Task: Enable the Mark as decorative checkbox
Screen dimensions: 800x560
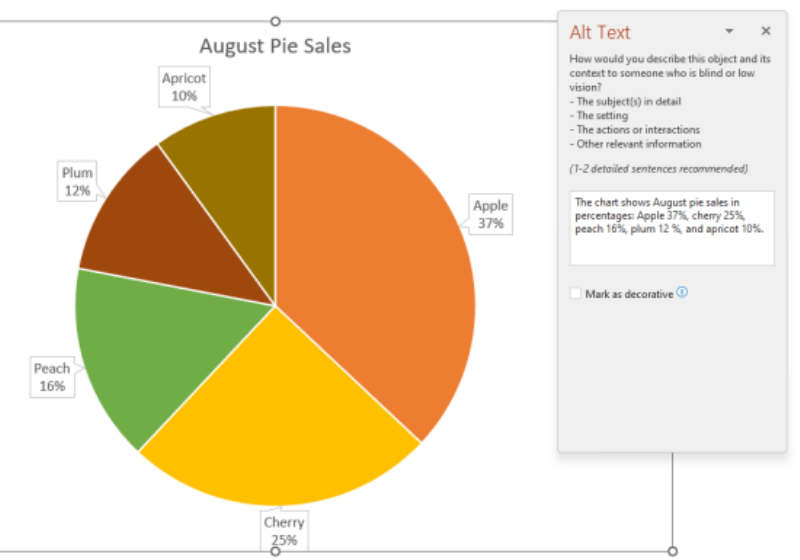Action: [x=575, y=294]
